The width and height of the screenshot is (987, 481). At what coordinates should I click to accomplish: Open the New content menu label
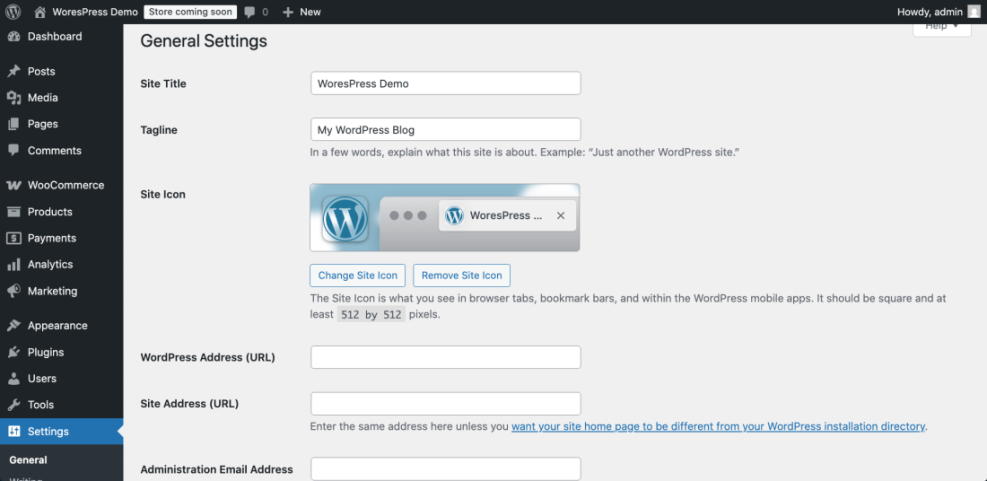tap(310, 12)
